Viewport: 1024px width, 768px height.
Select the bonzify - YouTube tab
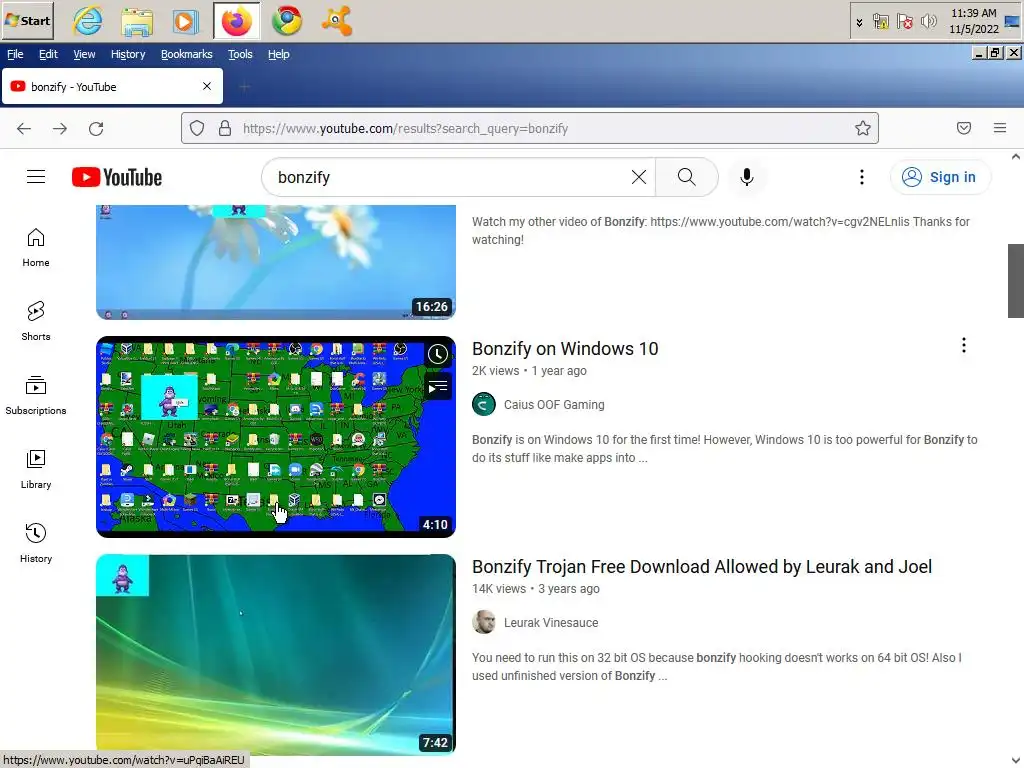point(112,86)
